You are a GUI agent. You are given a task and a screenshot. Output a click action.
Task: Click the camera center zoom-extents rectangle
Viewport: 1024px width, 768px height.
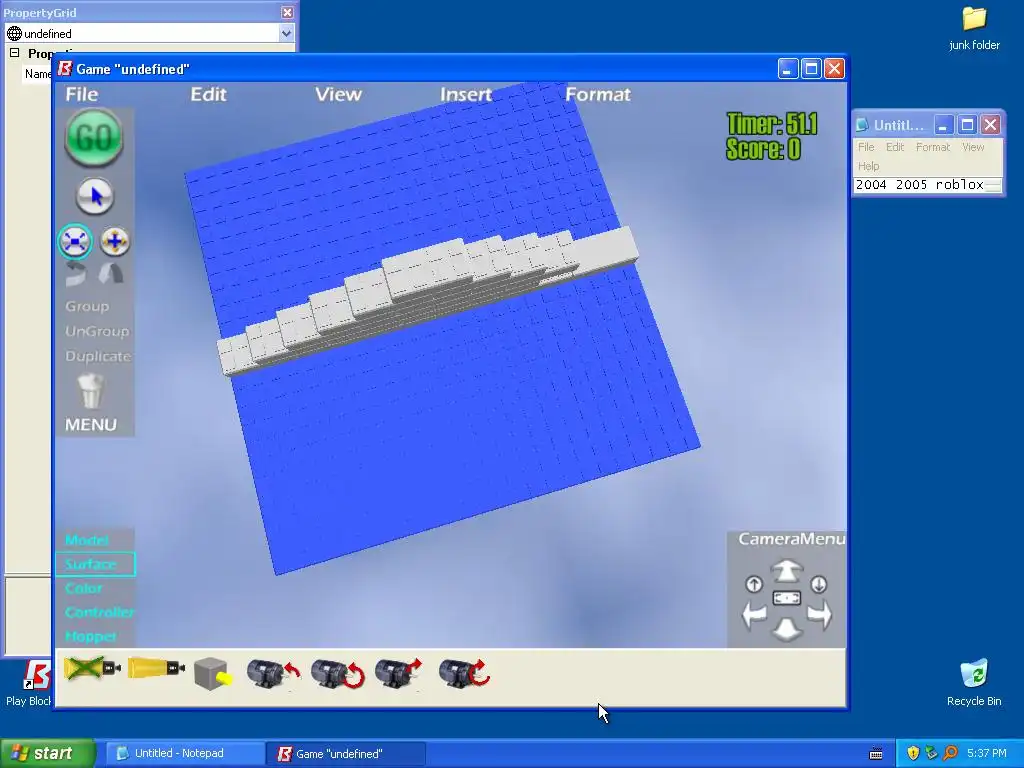(x=786, y=598)
